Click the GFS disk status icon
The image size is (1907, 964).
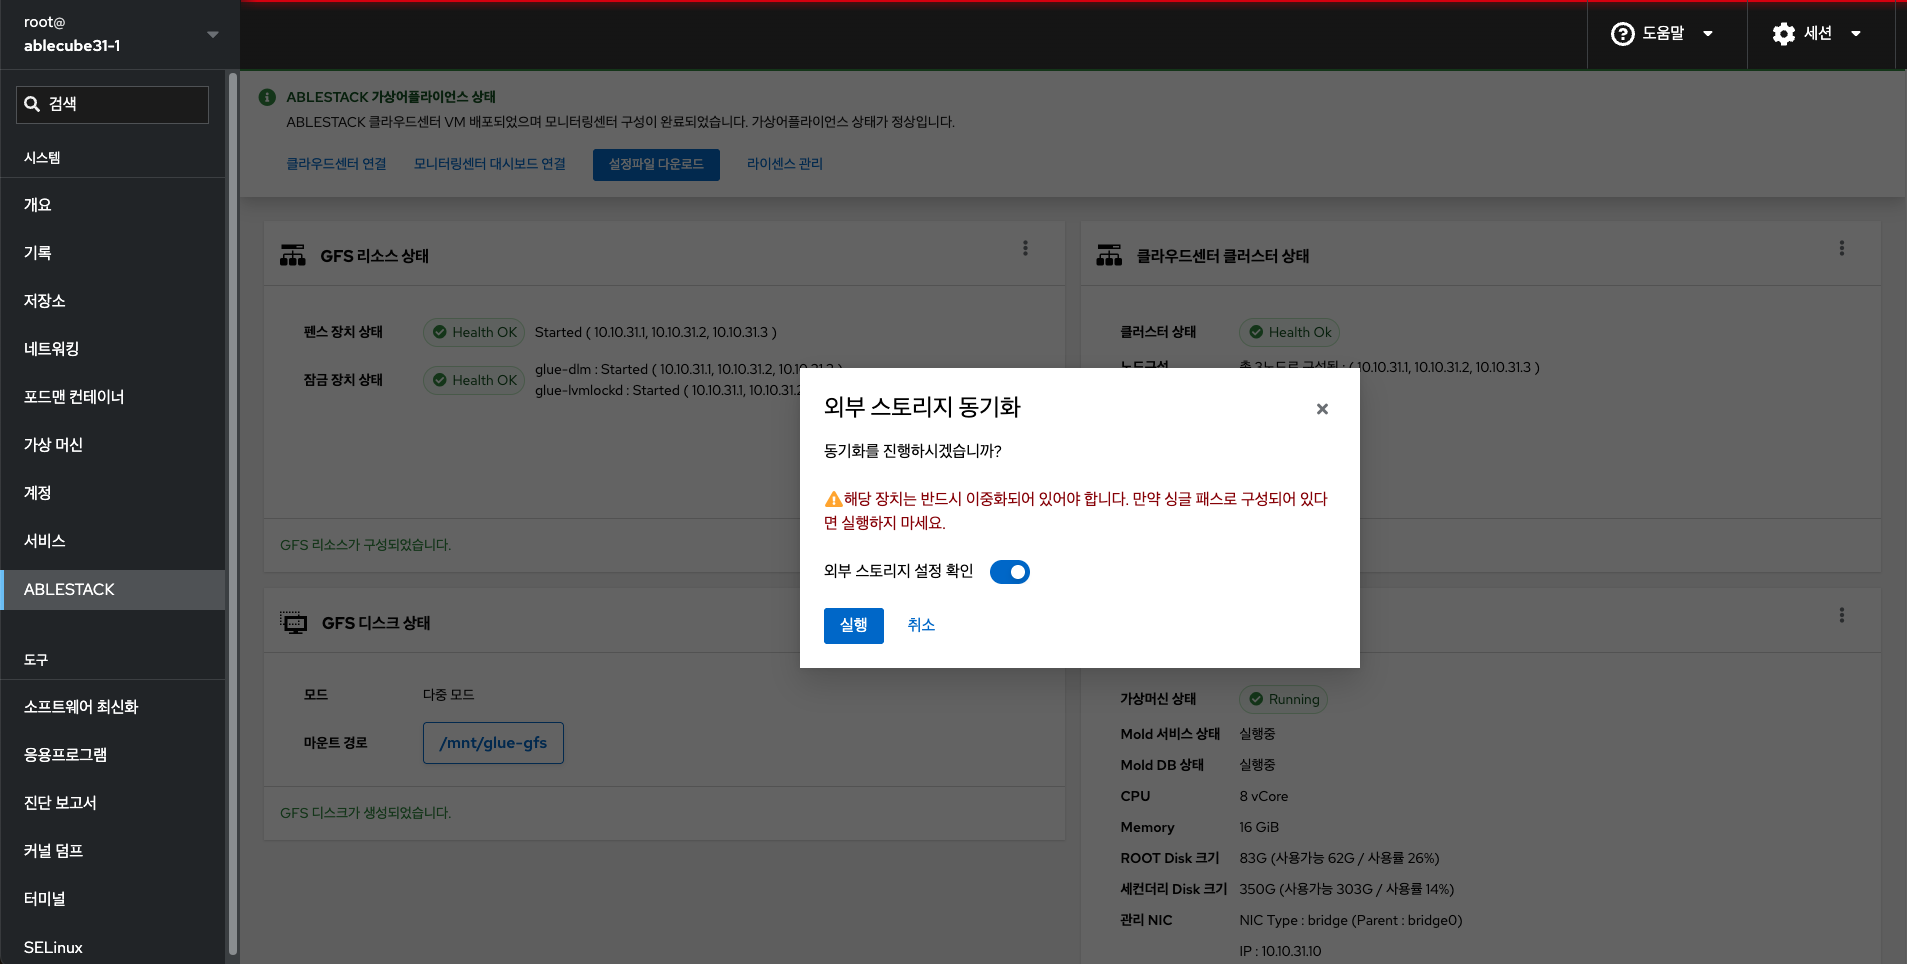(293, 623)
